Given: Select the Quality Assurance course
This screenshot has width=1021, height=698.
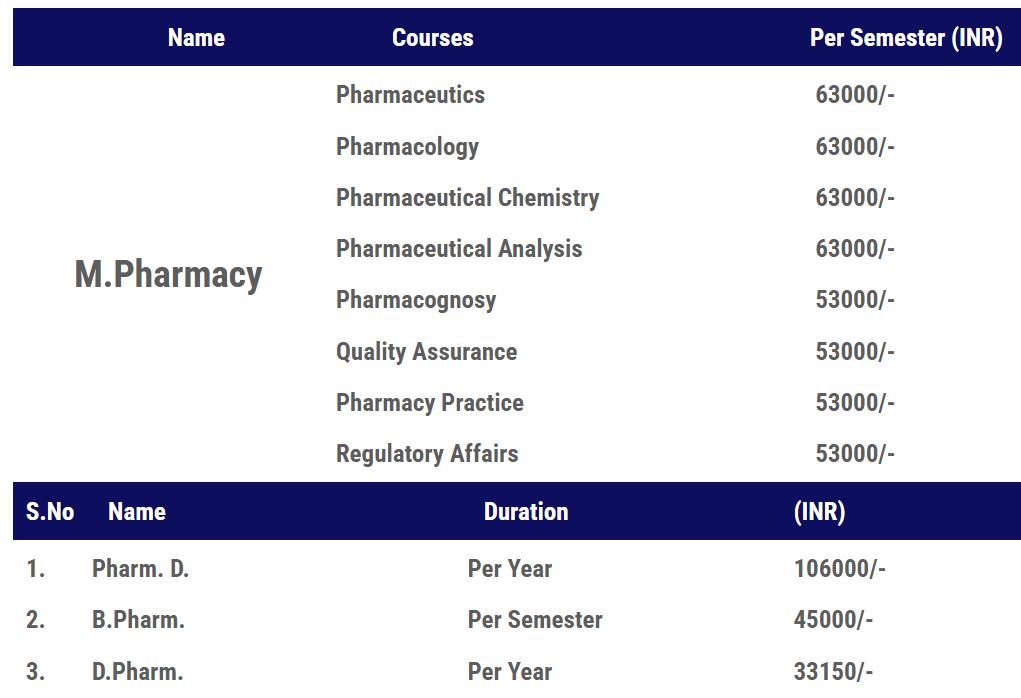Looking at the screenshot, I should pyautogui.click(x=426, y=352).
